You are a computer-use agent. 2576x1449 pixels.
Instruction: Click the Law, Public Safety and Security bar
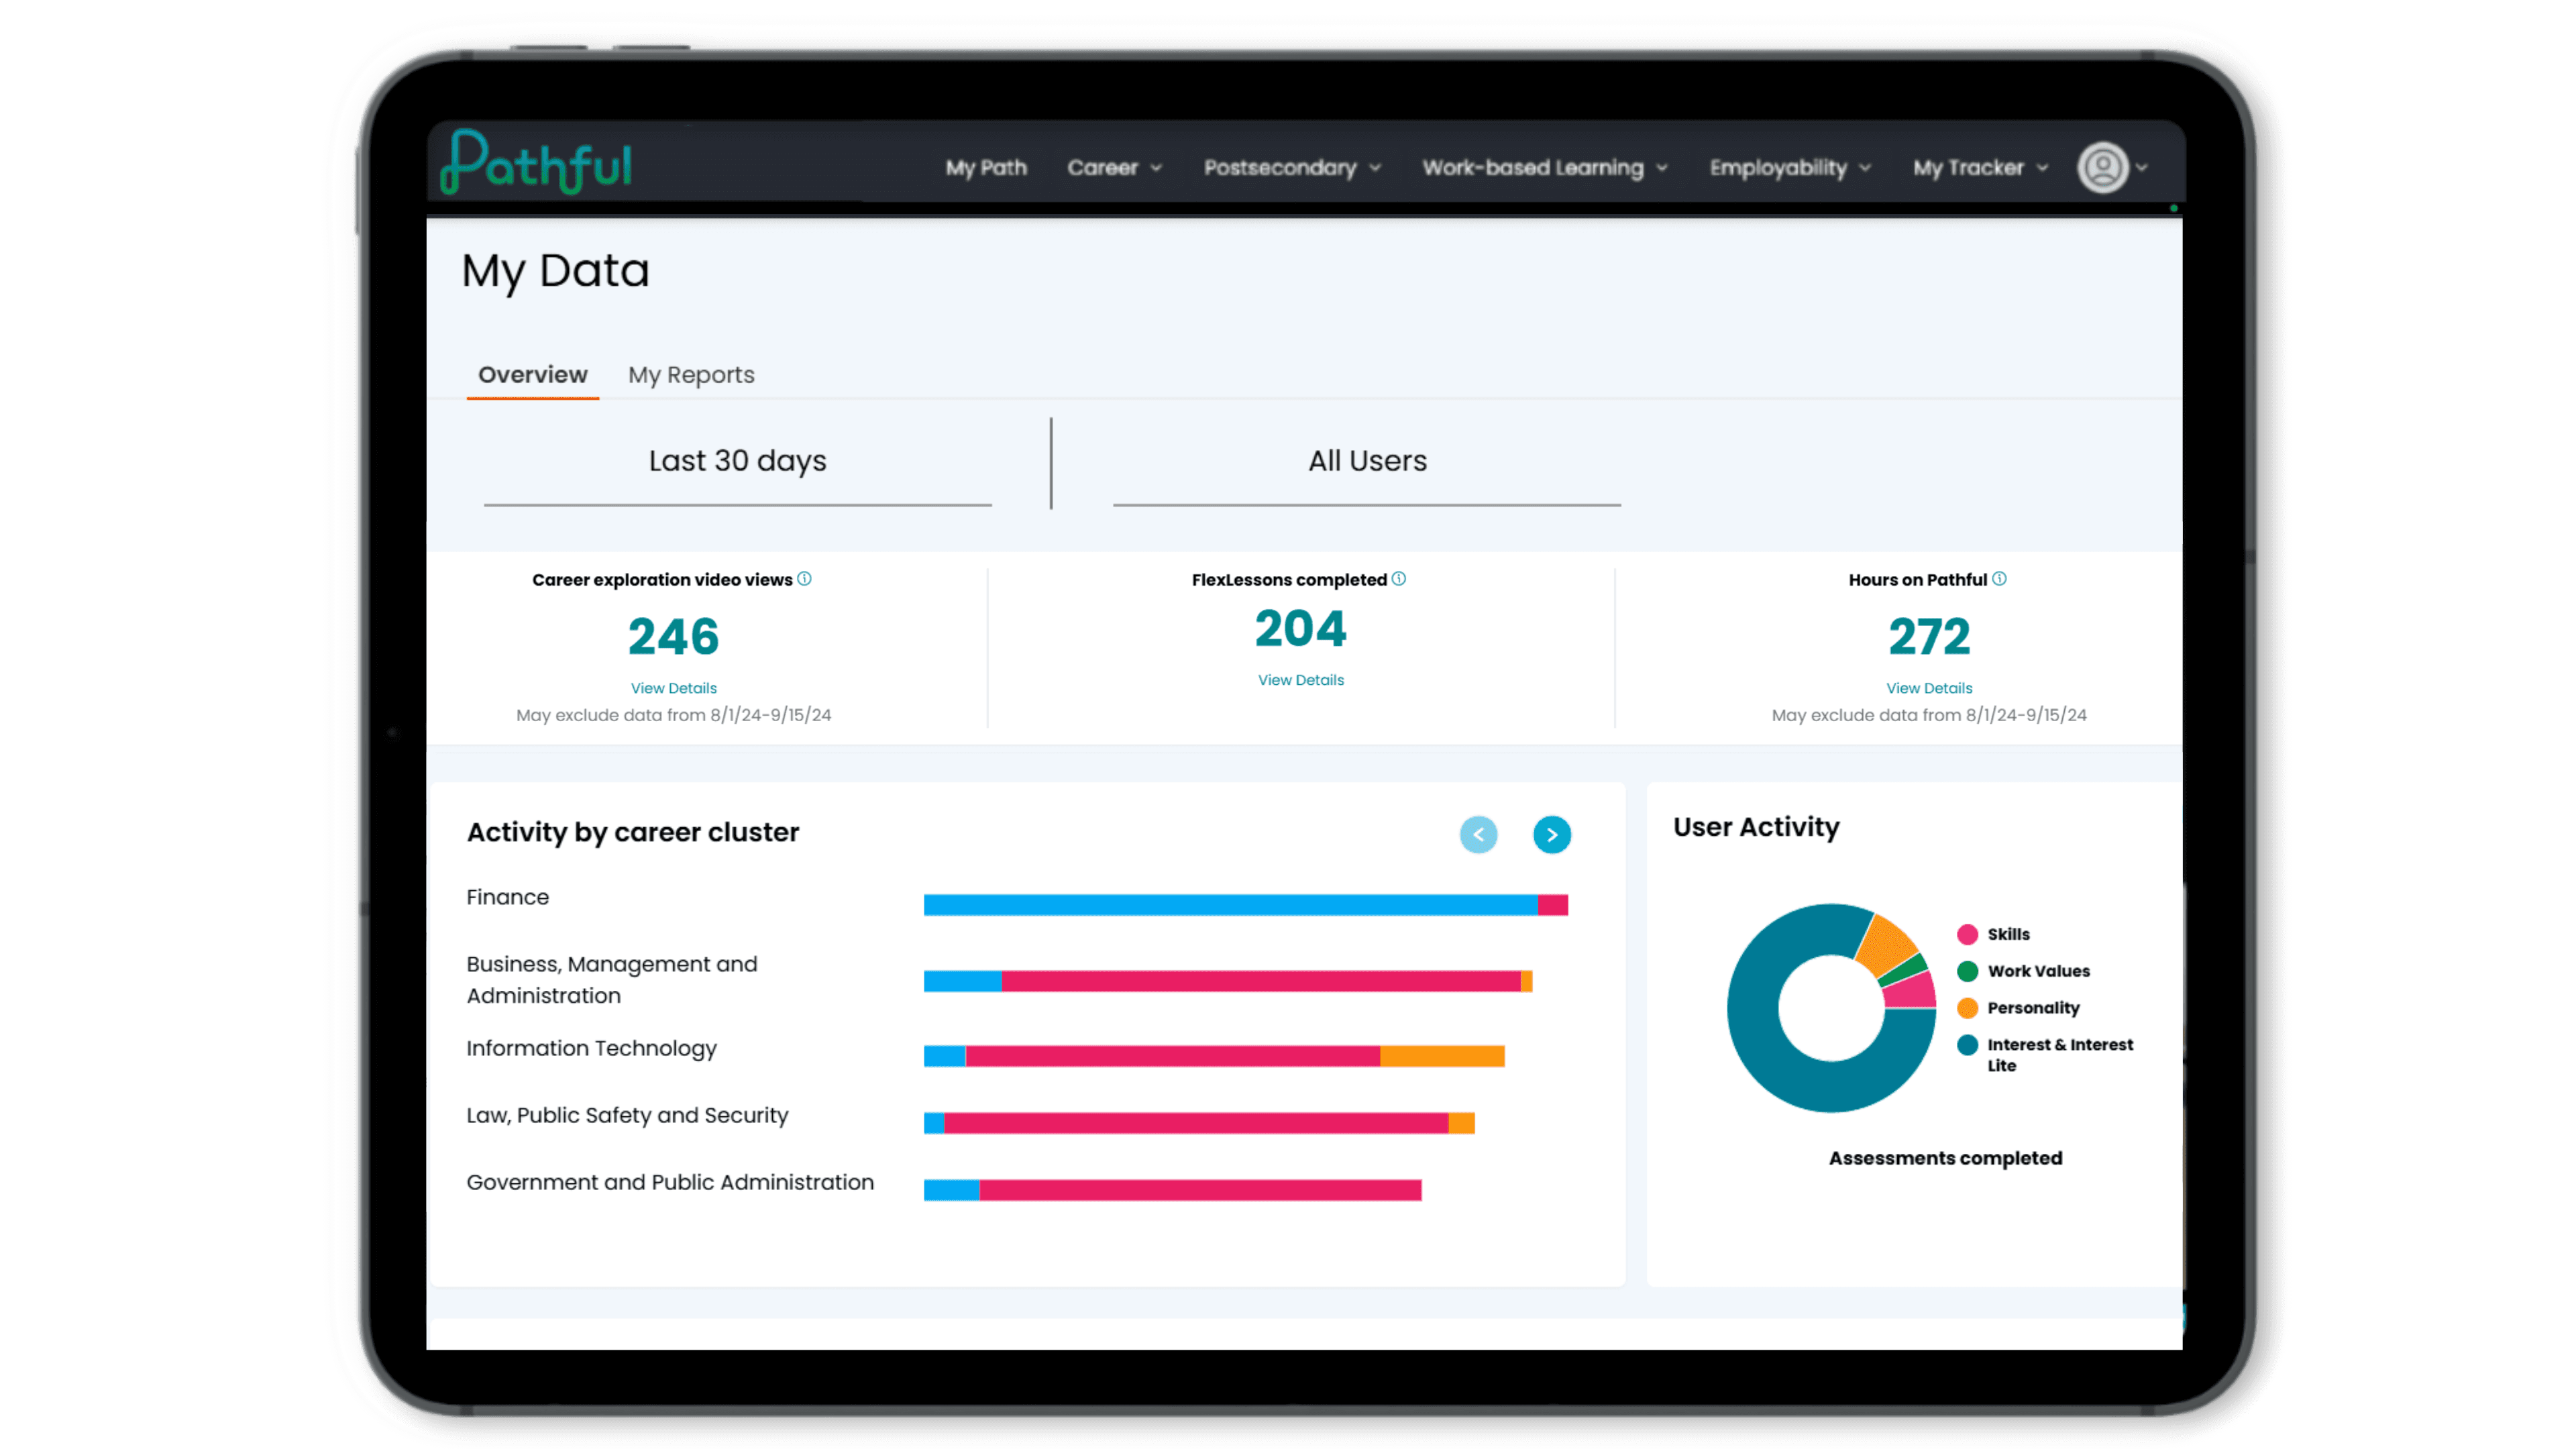pos(1198,1123)
